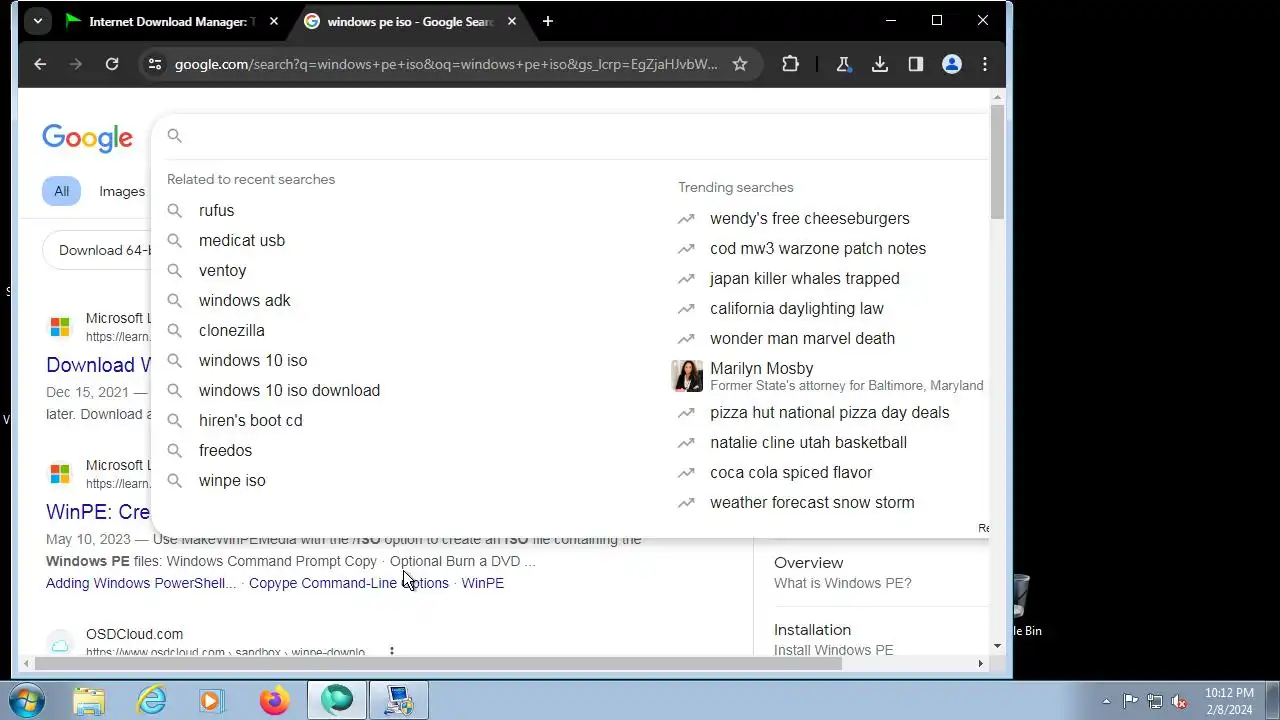The width and height of the screenshot is (1280, 720).
Task: Open the 'Adding Windows PowerShell...' link
Action: point(141,583)
